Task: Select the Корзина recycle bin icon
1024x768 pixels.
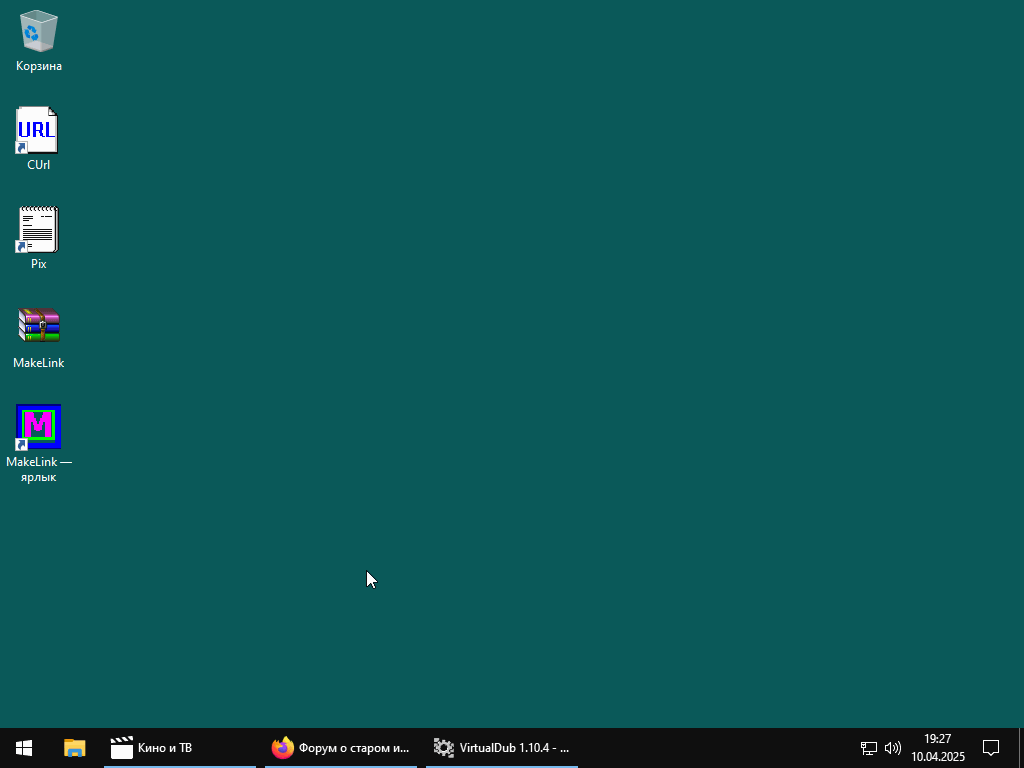Action: (x=39, y=31)
